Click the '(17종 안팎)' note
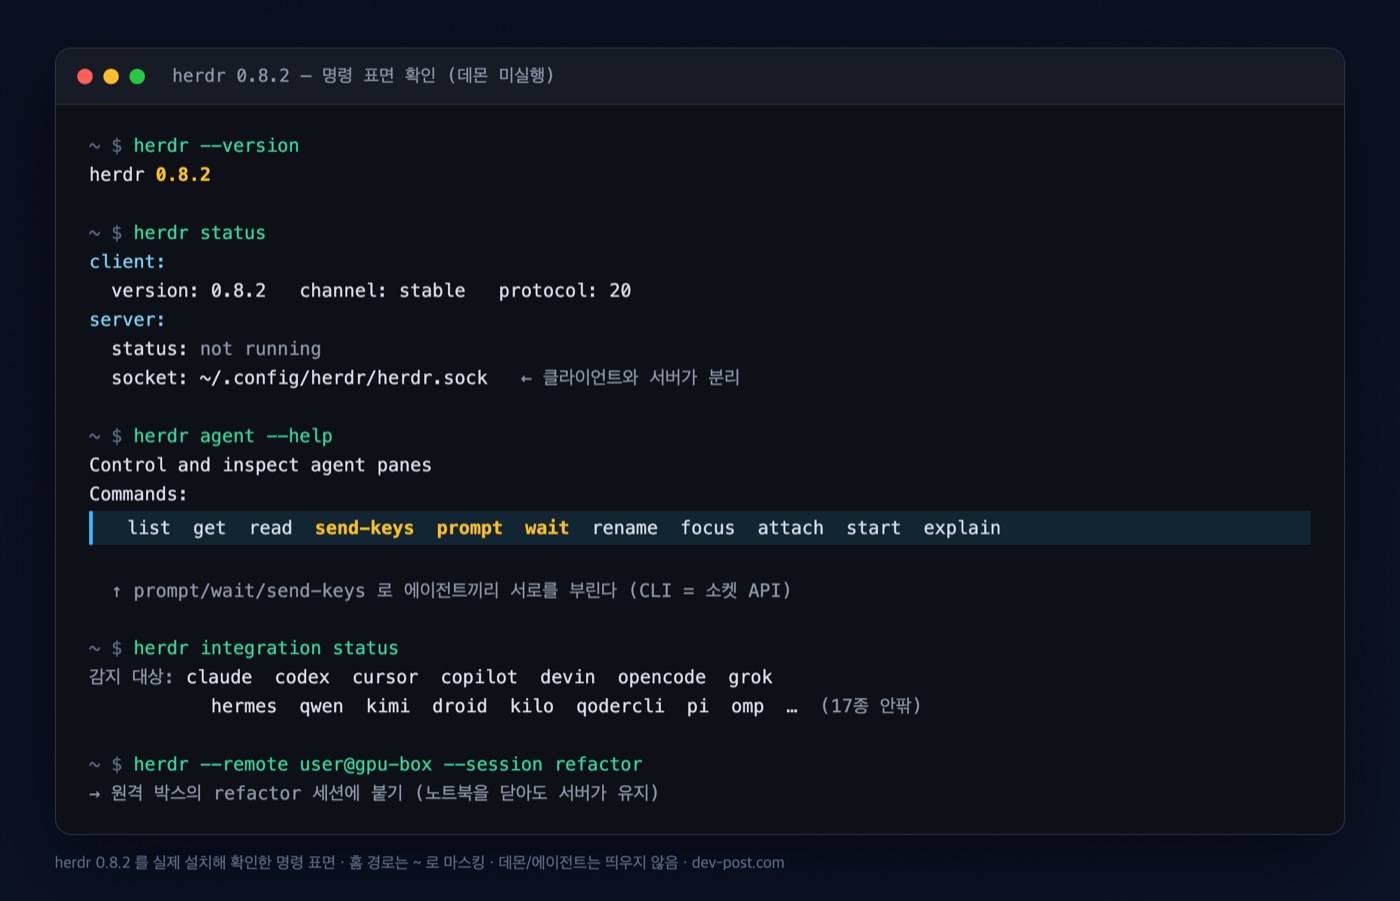The height and width of the screenshot is (901, 1400). click(870, 707)
